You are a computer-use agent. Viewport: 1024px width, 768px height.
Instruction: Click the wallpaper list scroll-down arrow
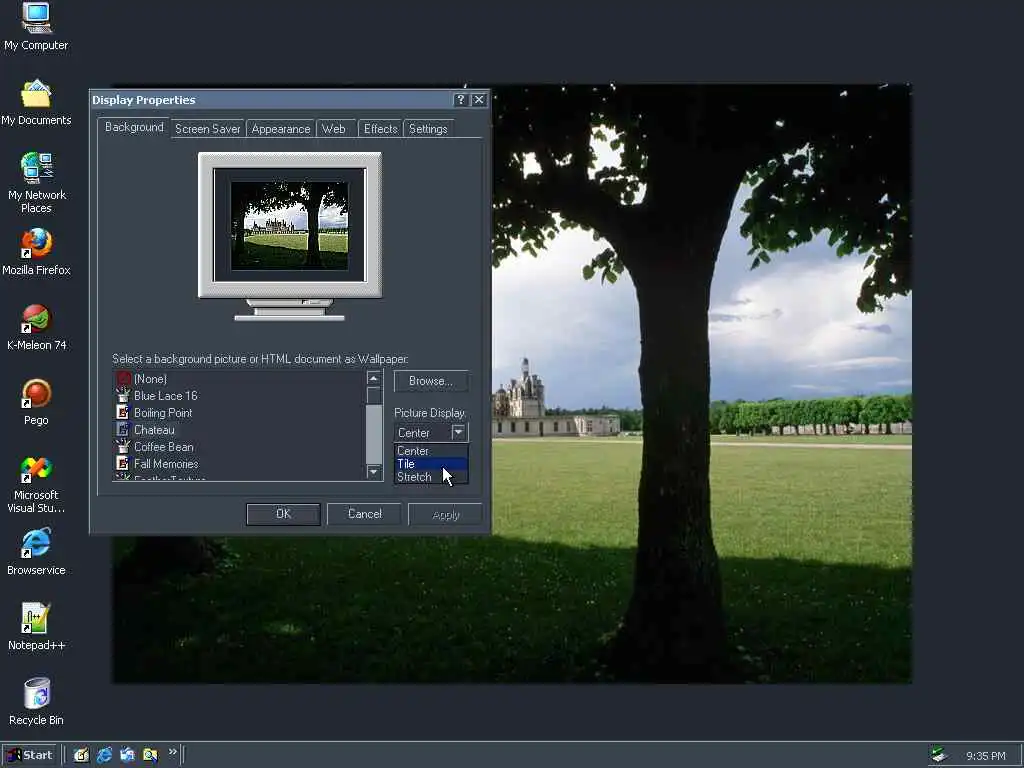(374, 472)
